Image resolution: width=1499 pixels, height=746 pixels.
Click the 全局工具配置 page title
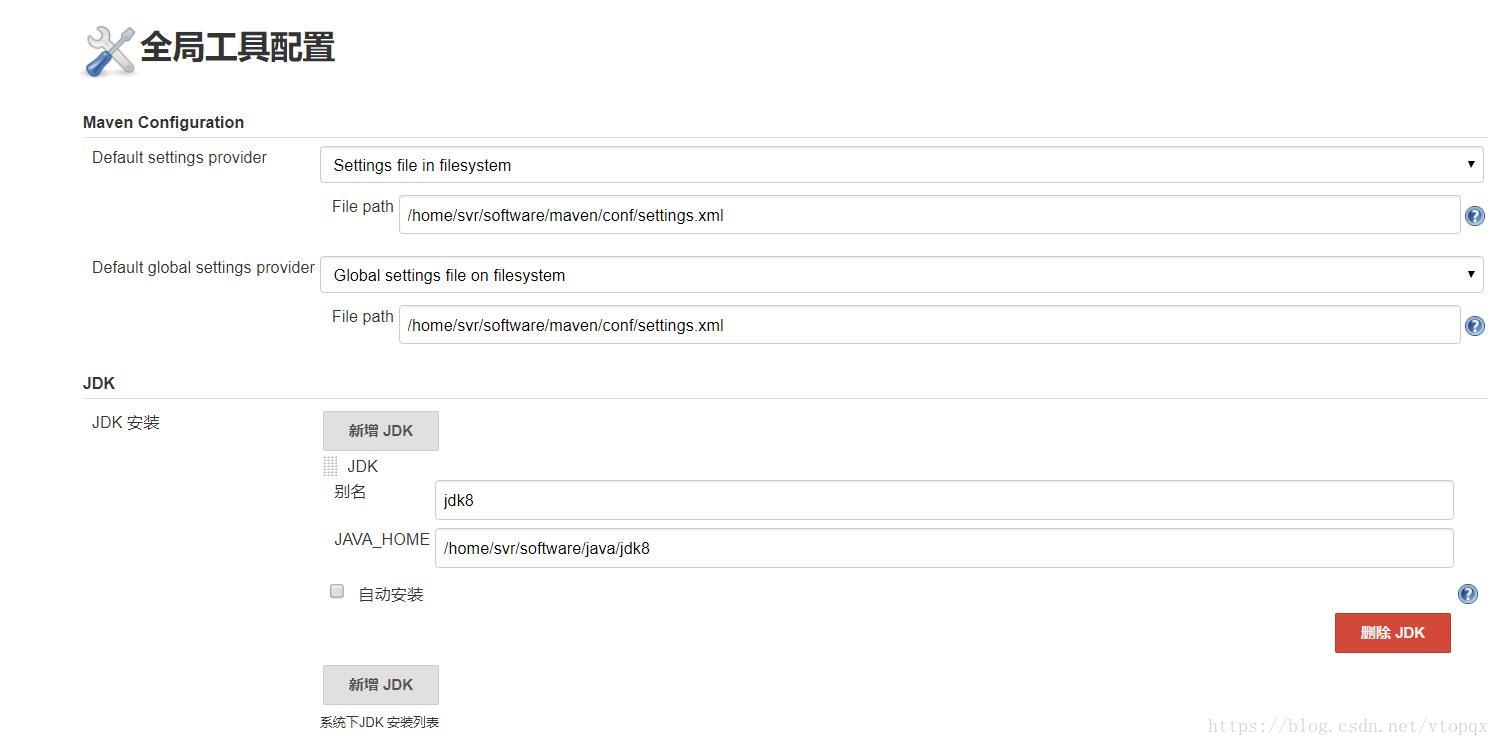tap(237, 47)
